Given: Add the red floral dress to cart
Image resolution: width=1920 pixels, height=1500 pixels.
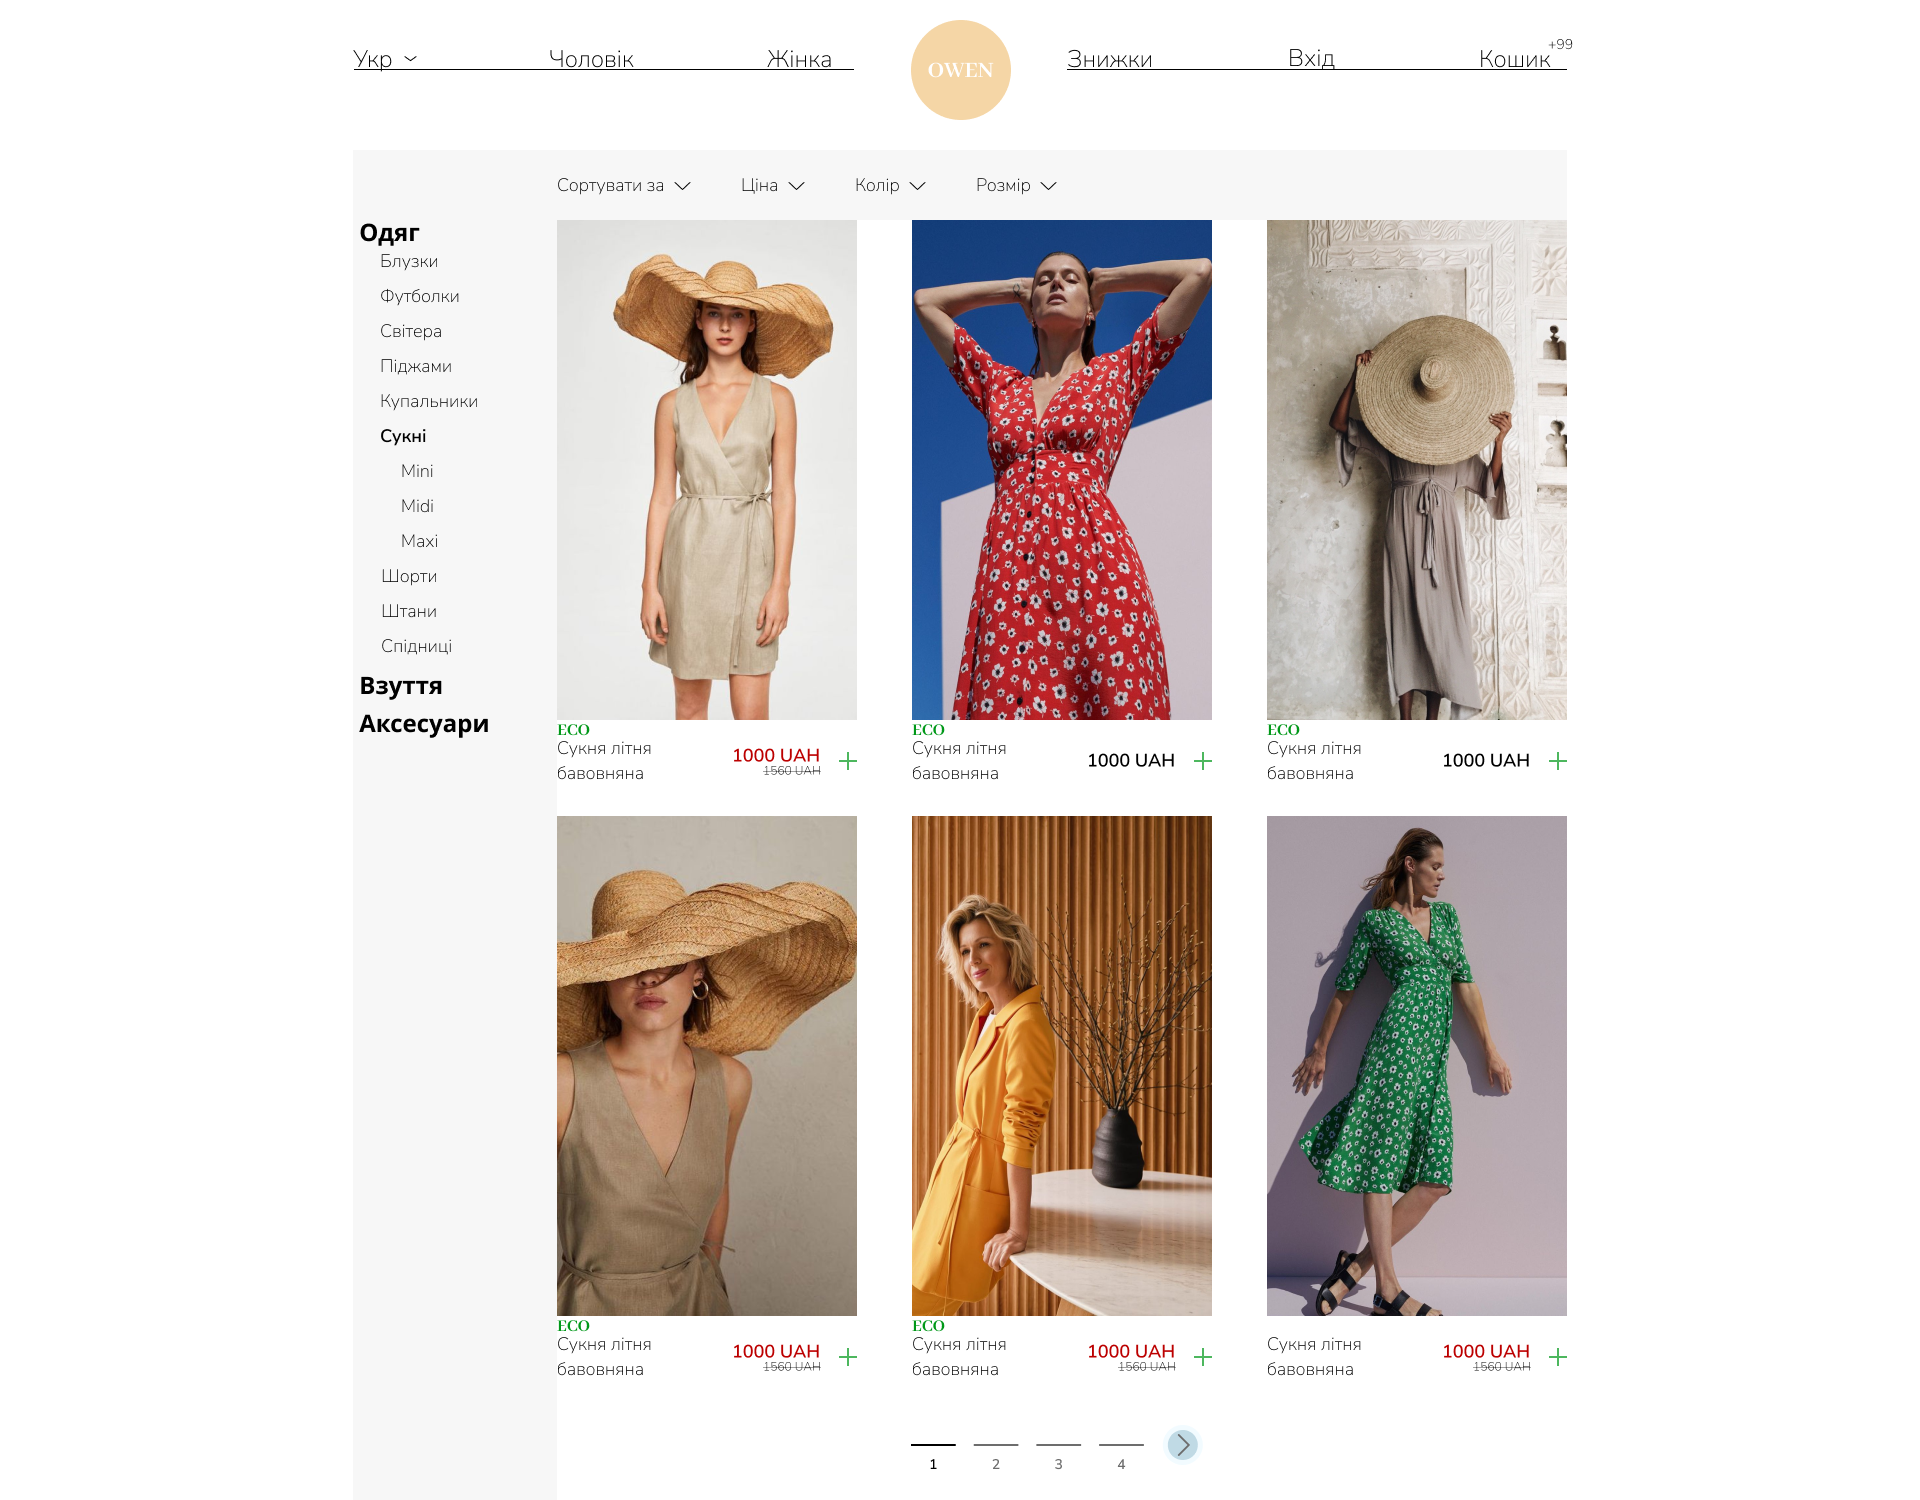Looking at the screenshot, I should click(1203, 761).
